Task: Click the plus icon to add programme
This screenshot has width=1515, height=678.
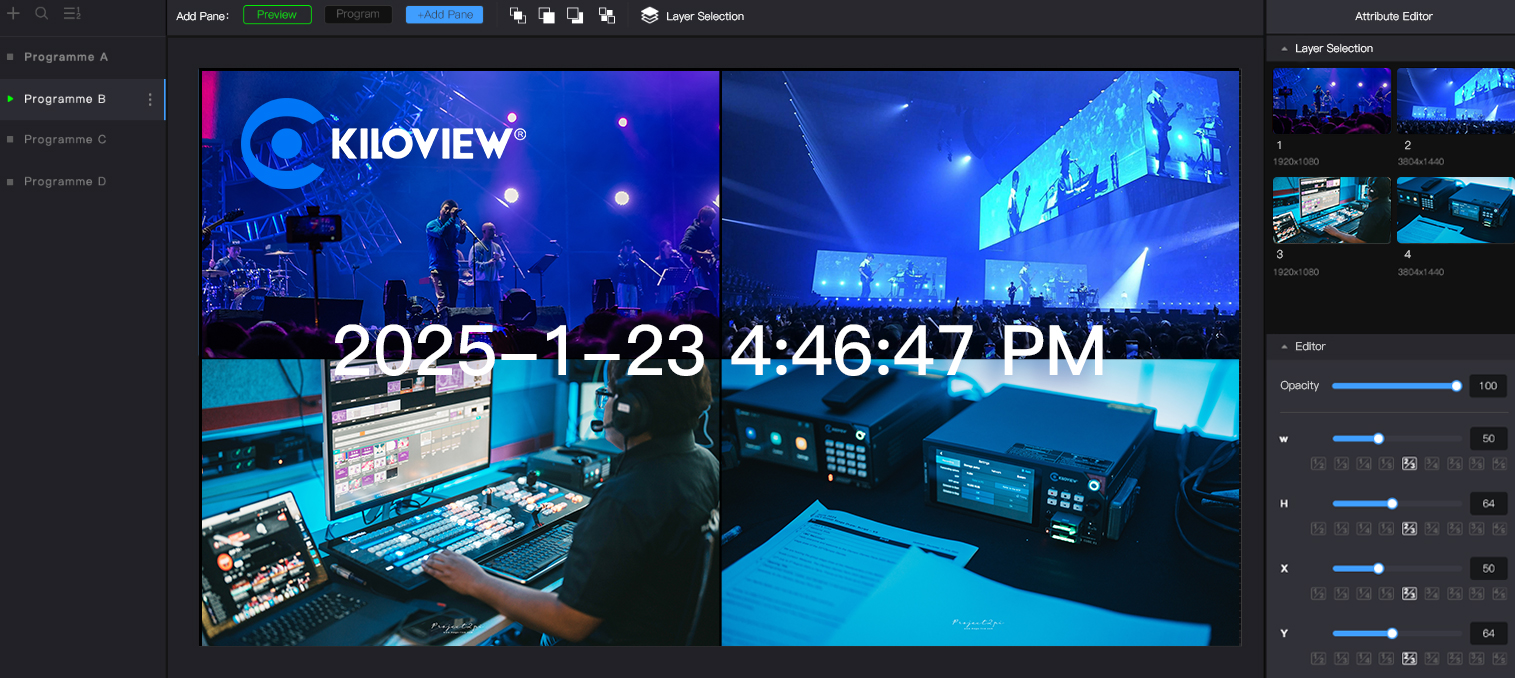Action: (13, 13)
